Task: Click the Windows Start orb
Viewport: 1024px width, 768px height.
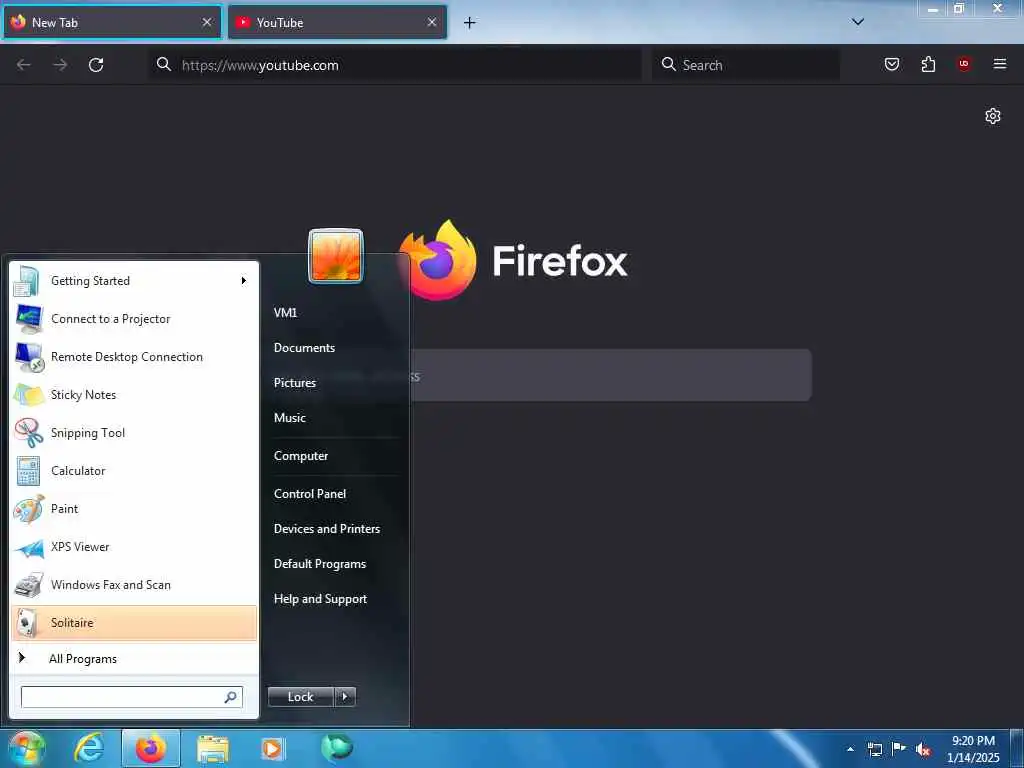Action: pos(26,748)
